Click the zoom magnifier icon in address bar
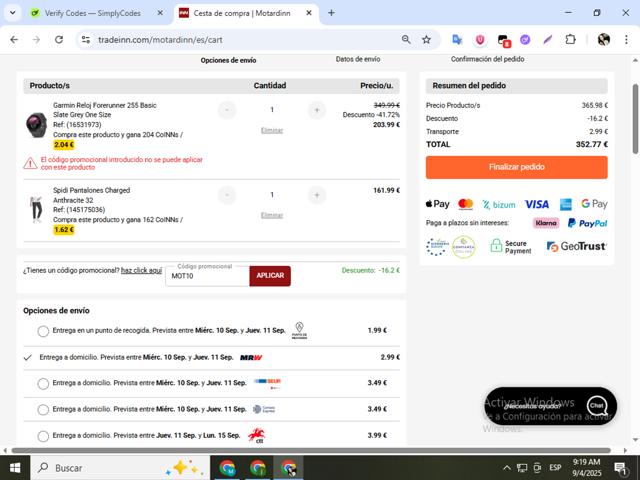 [406, 40]
